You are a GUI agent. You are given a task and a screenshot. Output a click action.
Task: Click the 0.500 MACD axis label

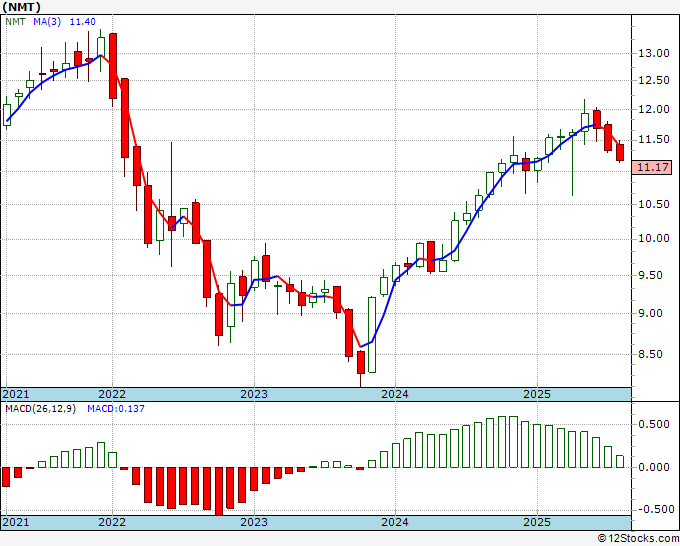(654, 424)
